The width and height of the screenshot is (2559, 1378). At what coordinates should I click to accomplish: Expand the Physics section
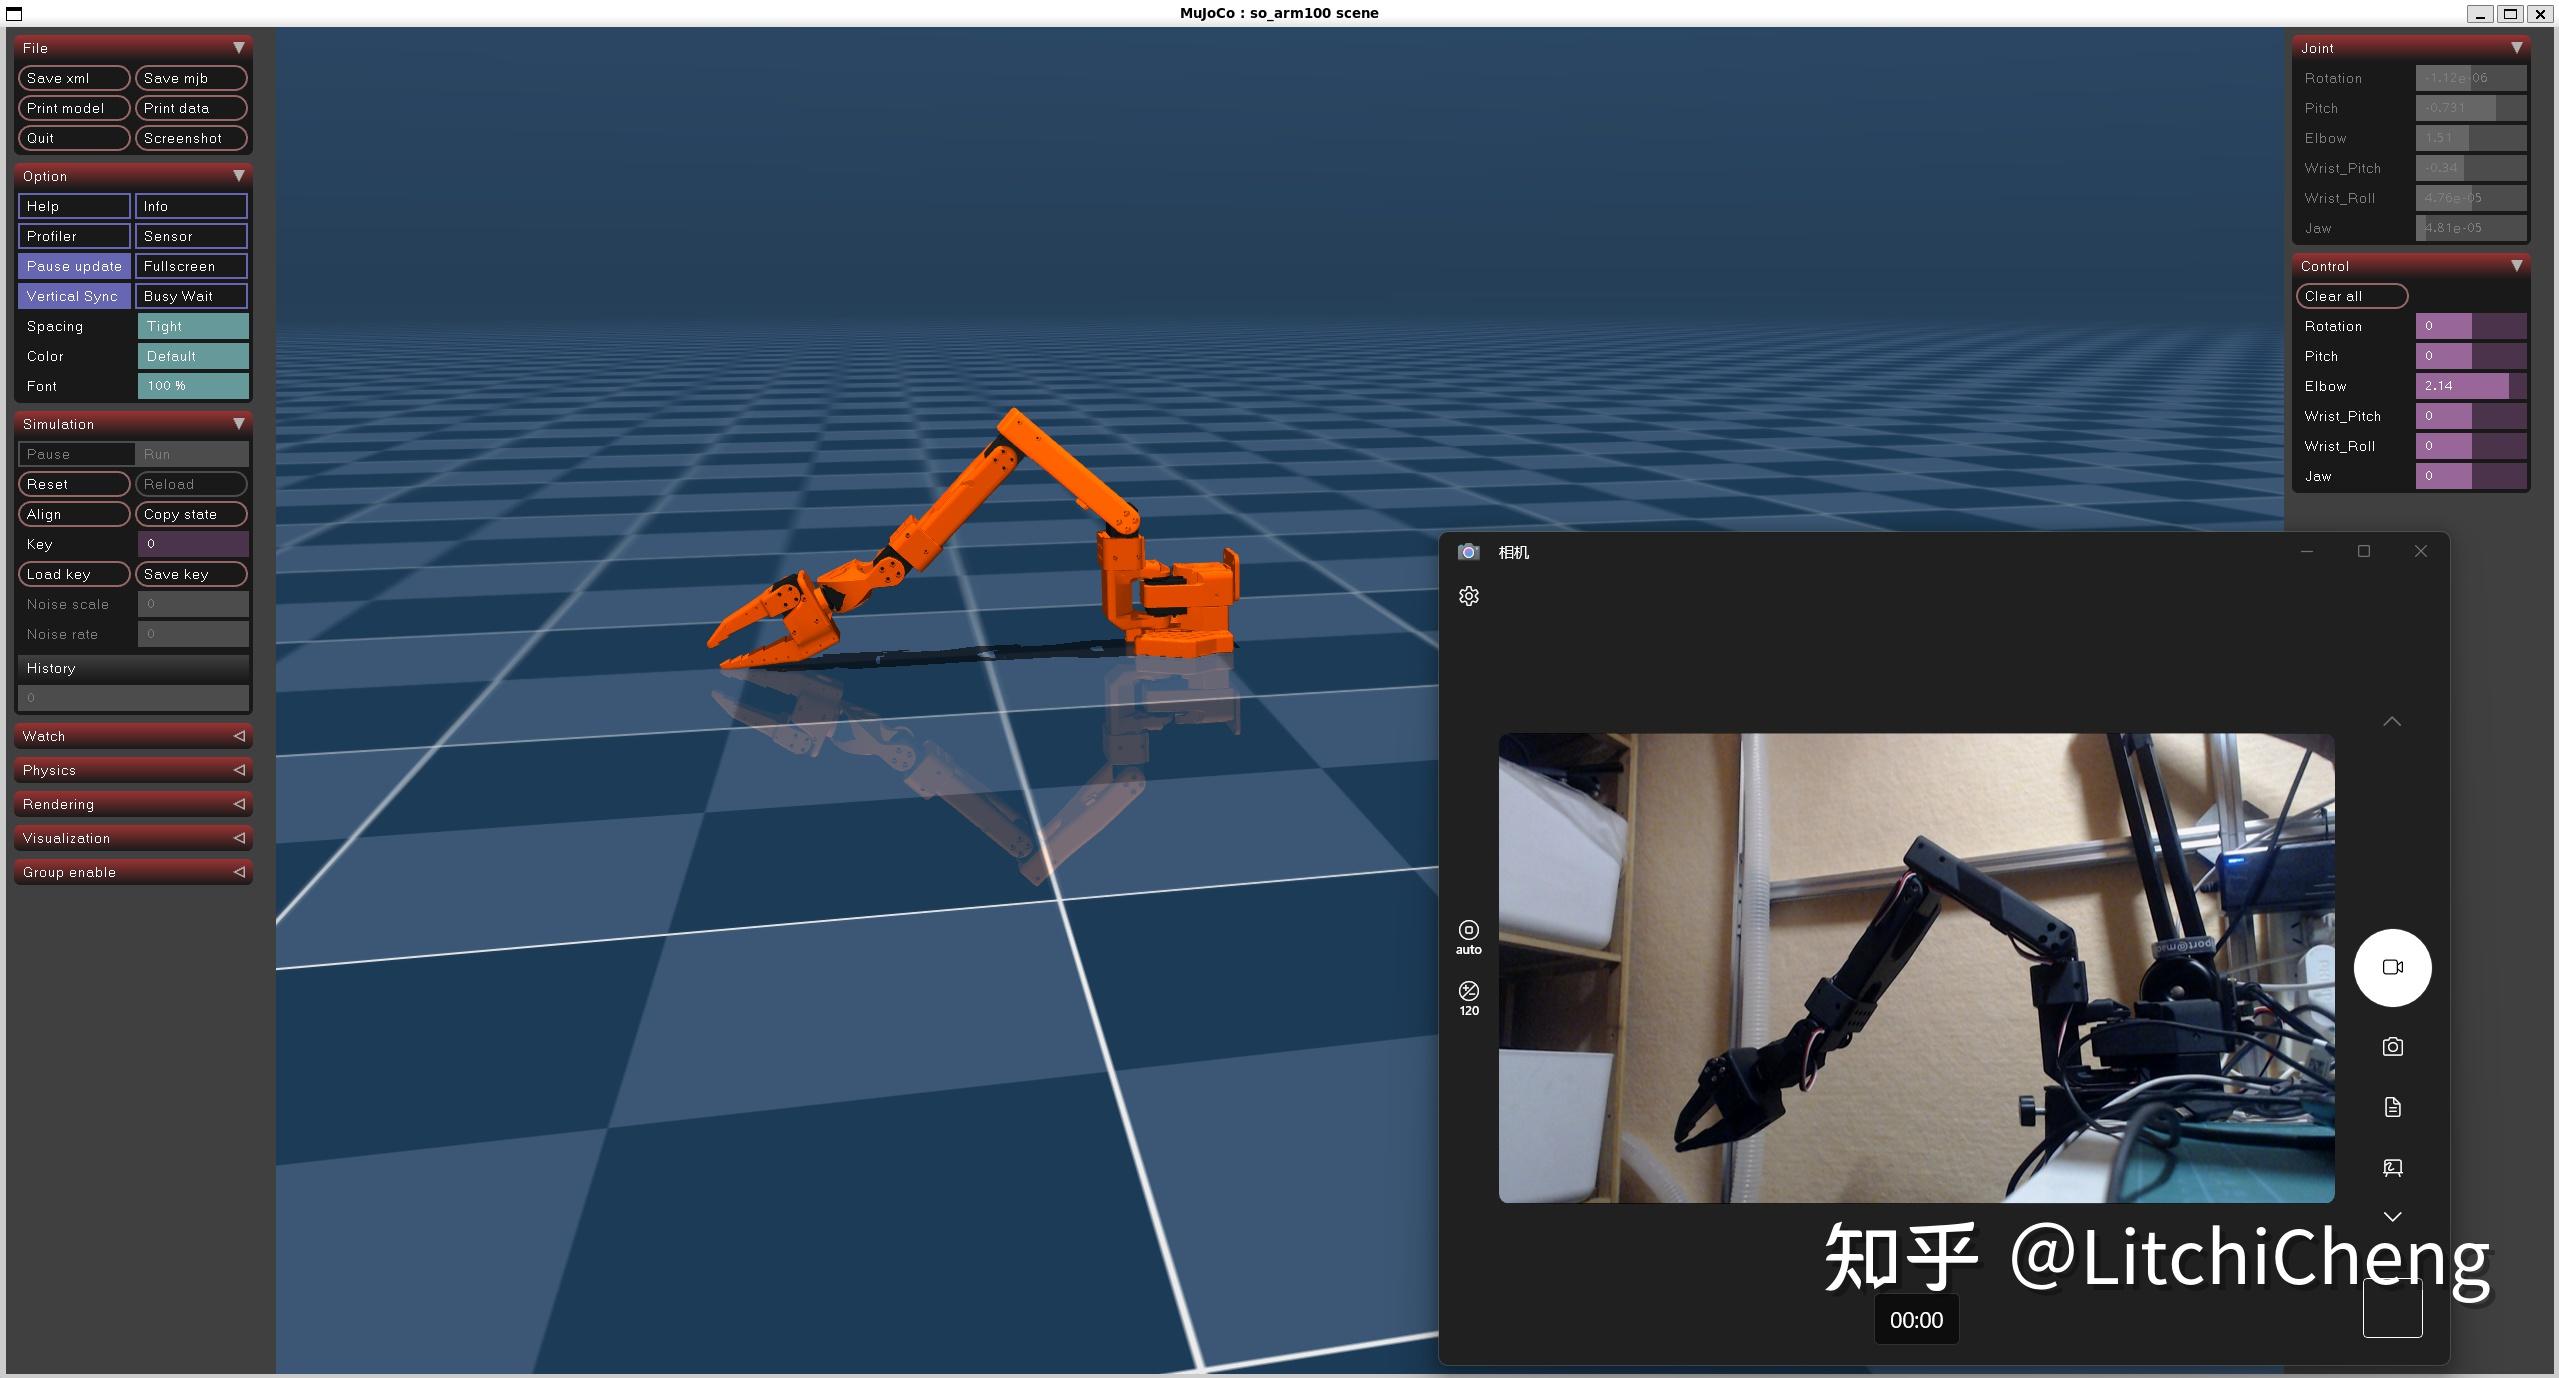tap(132, 770)
